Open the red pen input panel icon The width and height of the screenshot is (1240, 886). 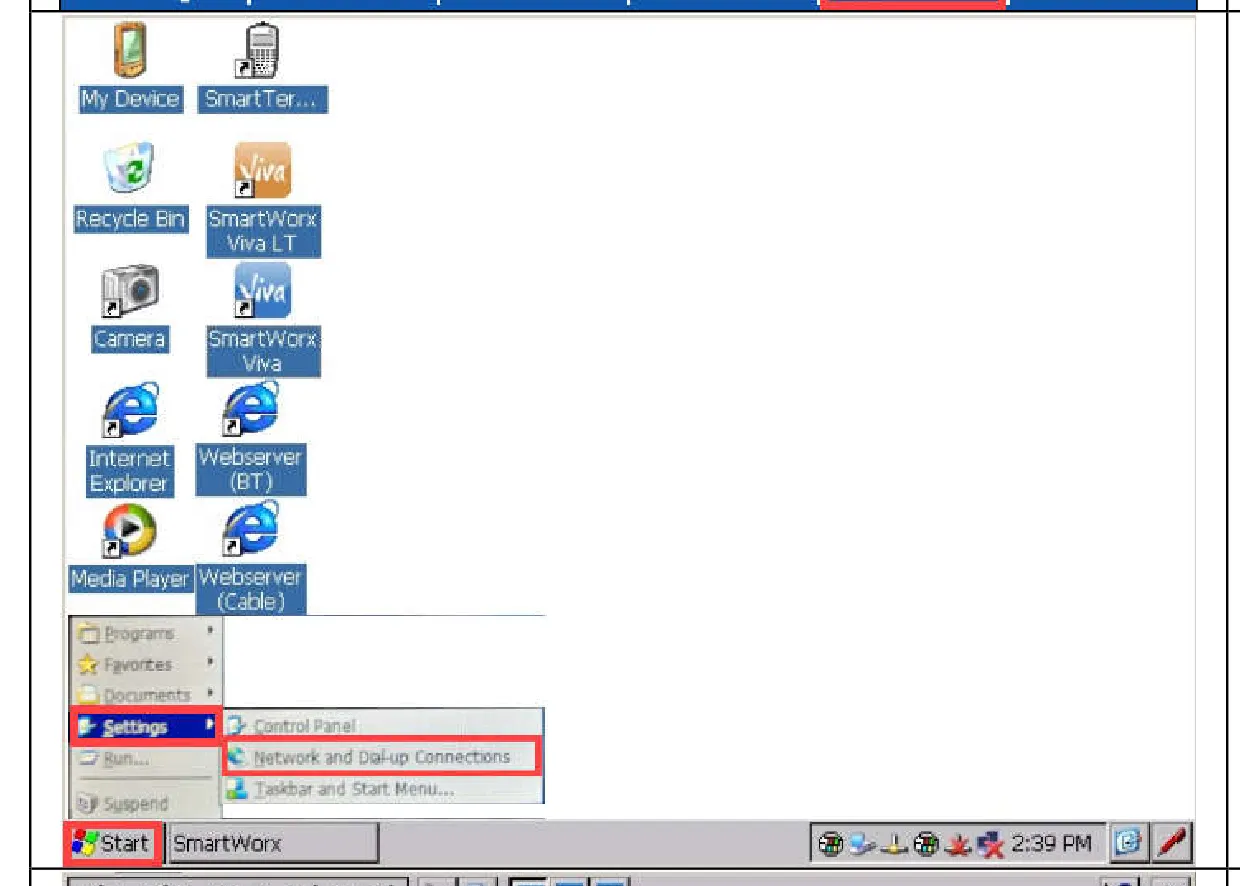click(1170, 844)
